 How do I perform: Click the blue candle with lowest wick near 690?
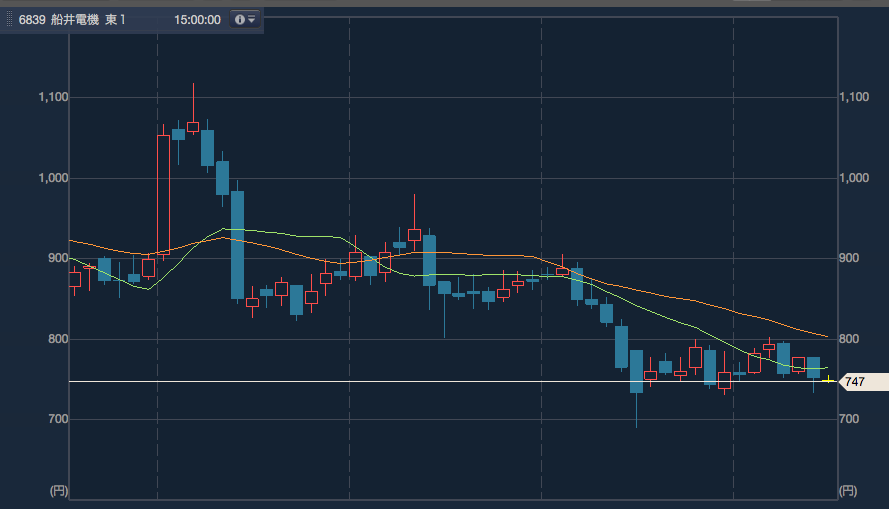point(637,371)
